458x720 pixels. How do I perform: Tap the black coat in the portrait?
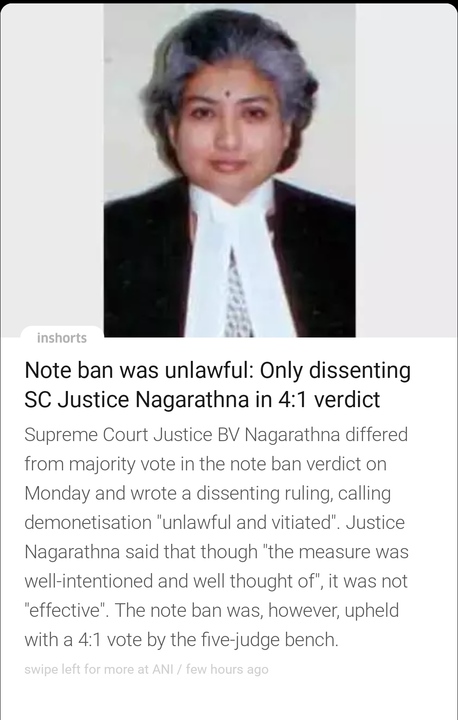click(317, 266)
